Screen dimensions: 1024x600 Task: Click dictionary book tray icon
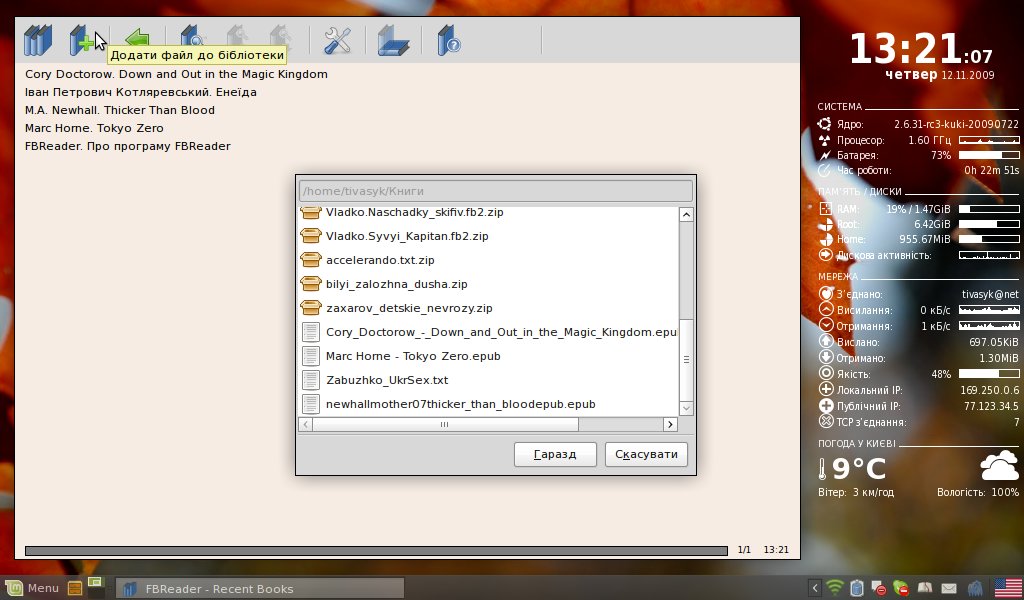925,588
